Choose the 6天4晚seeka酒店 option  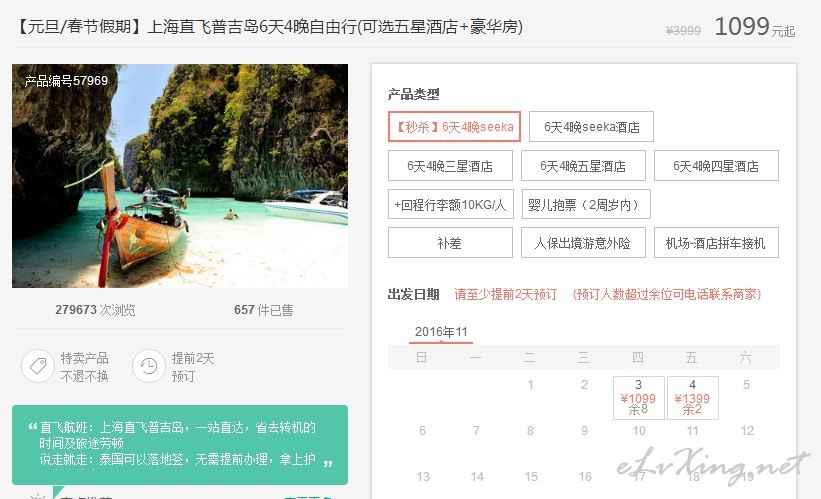click(591, 127)
